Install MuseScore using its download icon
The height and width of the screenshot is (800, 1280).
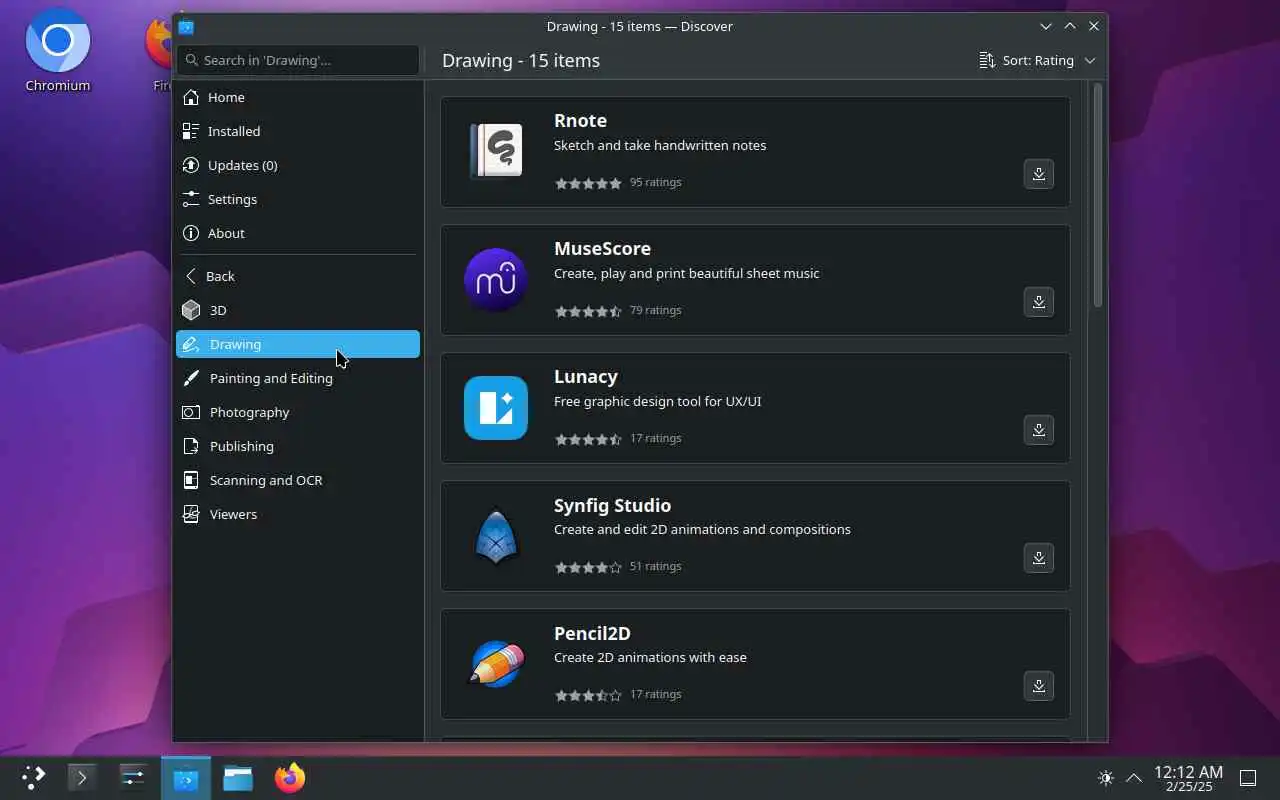(1038, 302)
